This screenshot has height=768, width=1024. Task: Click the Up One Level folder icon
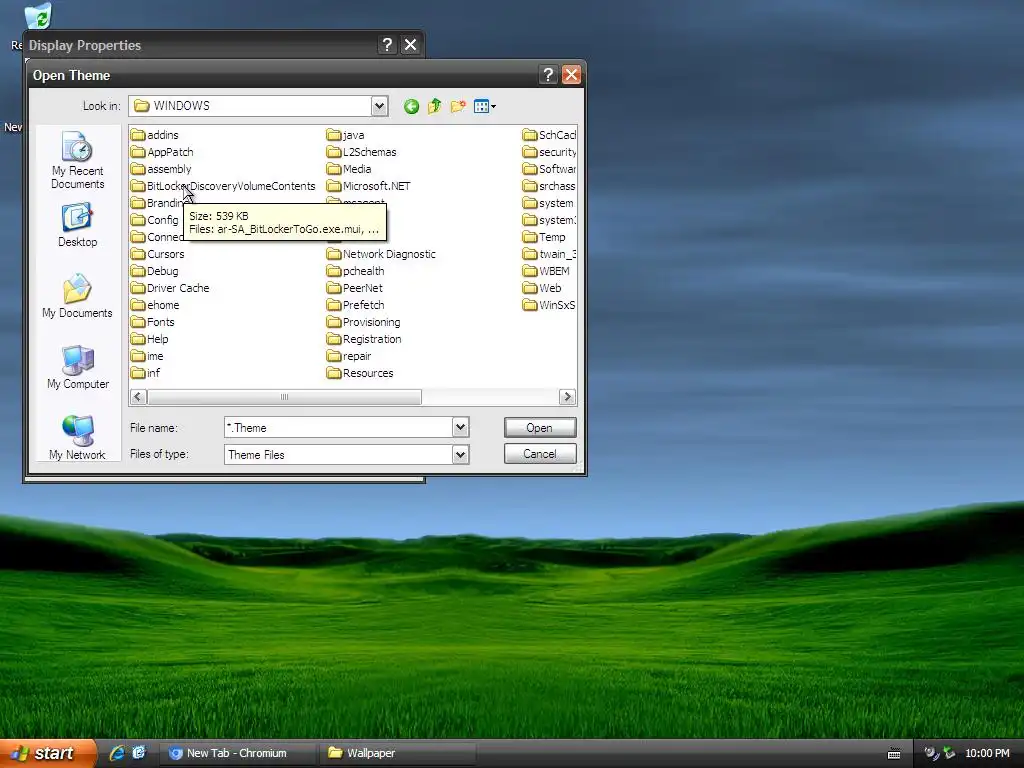pyautogui.click(x=434, y=106)
